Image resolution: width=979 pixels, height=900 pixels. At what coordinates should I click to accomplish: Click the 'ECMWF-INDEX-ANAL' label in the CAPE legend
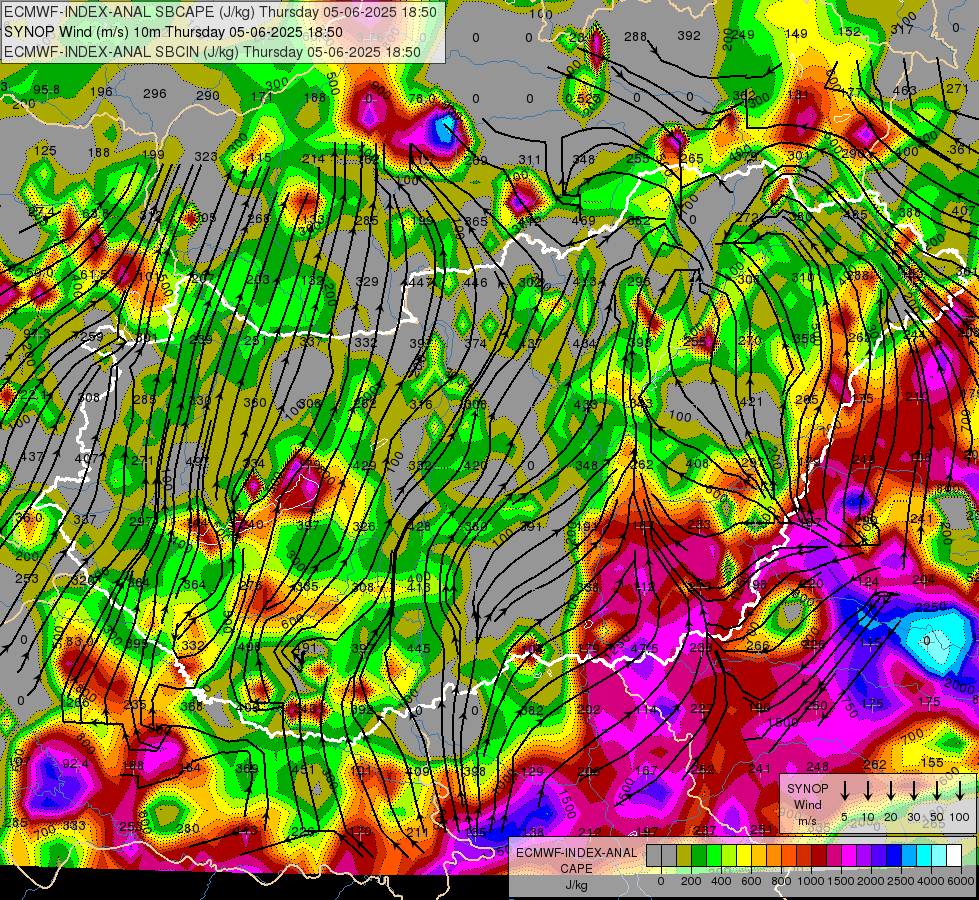[577, 853]
